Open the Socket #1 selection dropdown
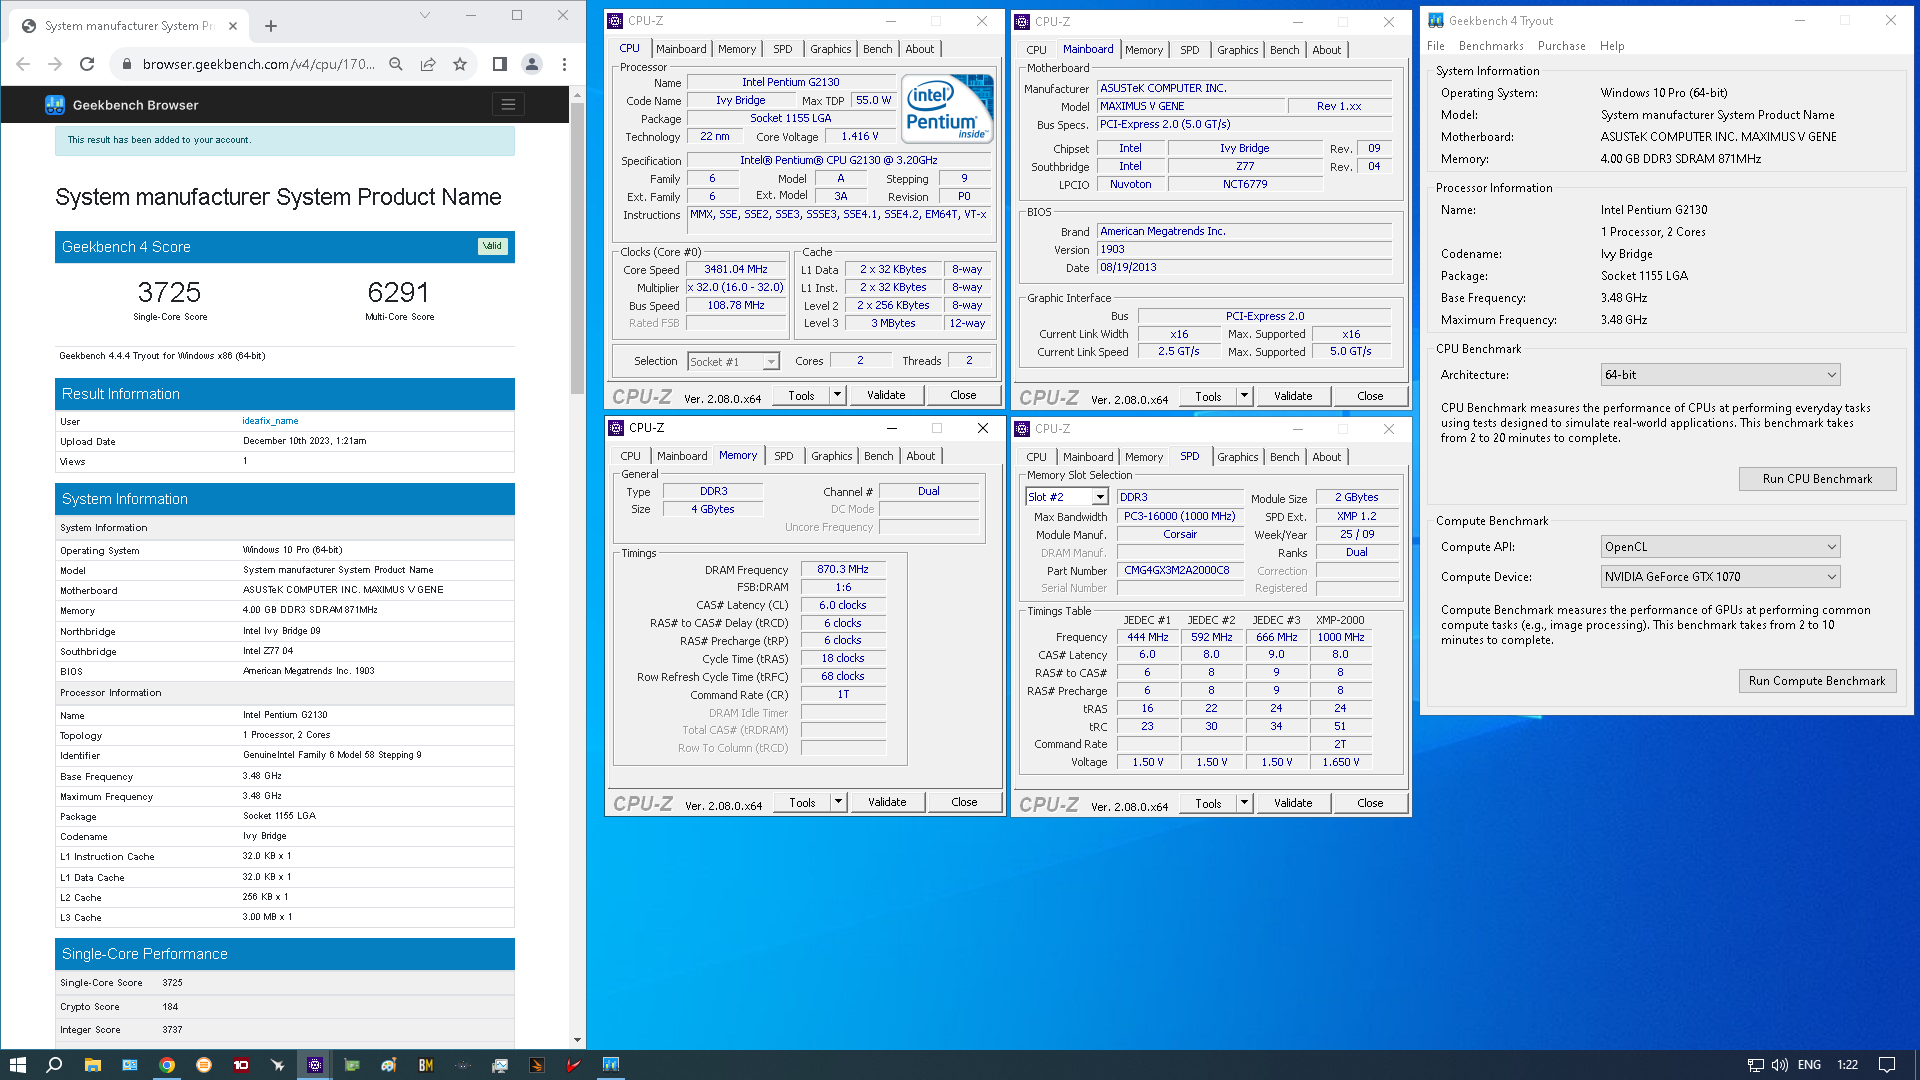Screen dimensions: 1920x1080 click(733, 362)
